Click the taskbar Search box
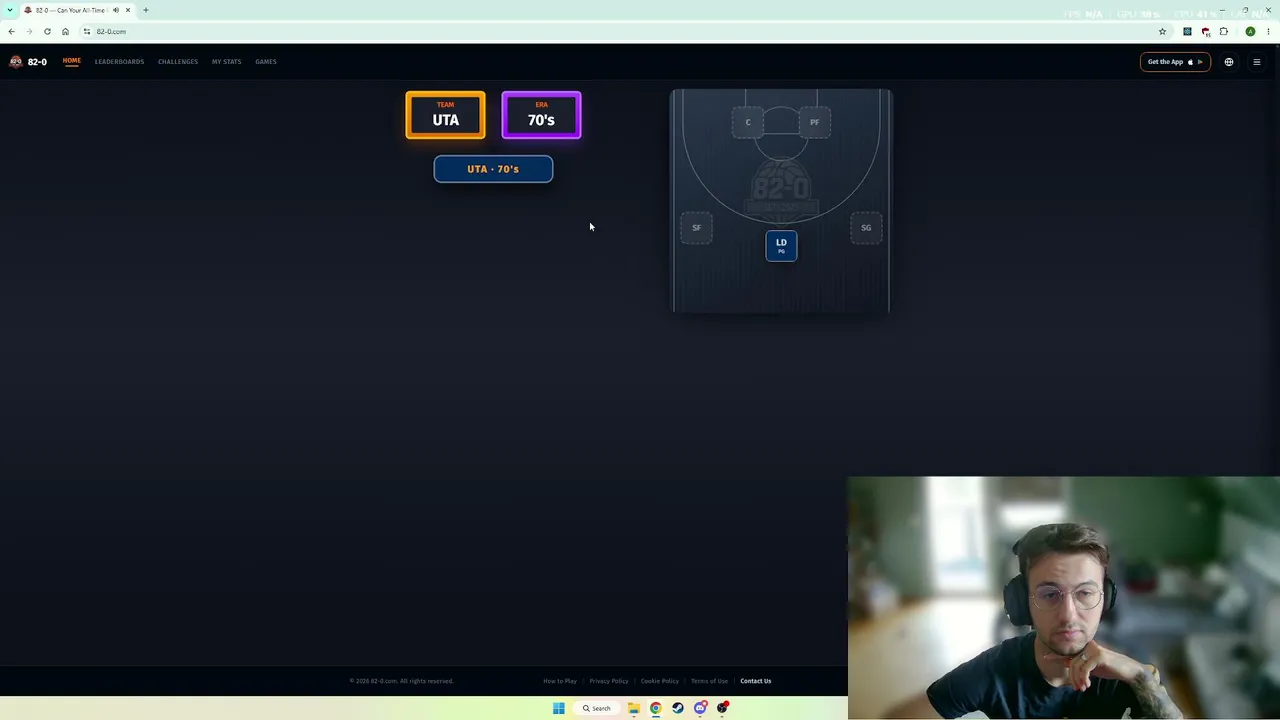Viewport: 1280px width, 720px height. (x=597, y=708)
